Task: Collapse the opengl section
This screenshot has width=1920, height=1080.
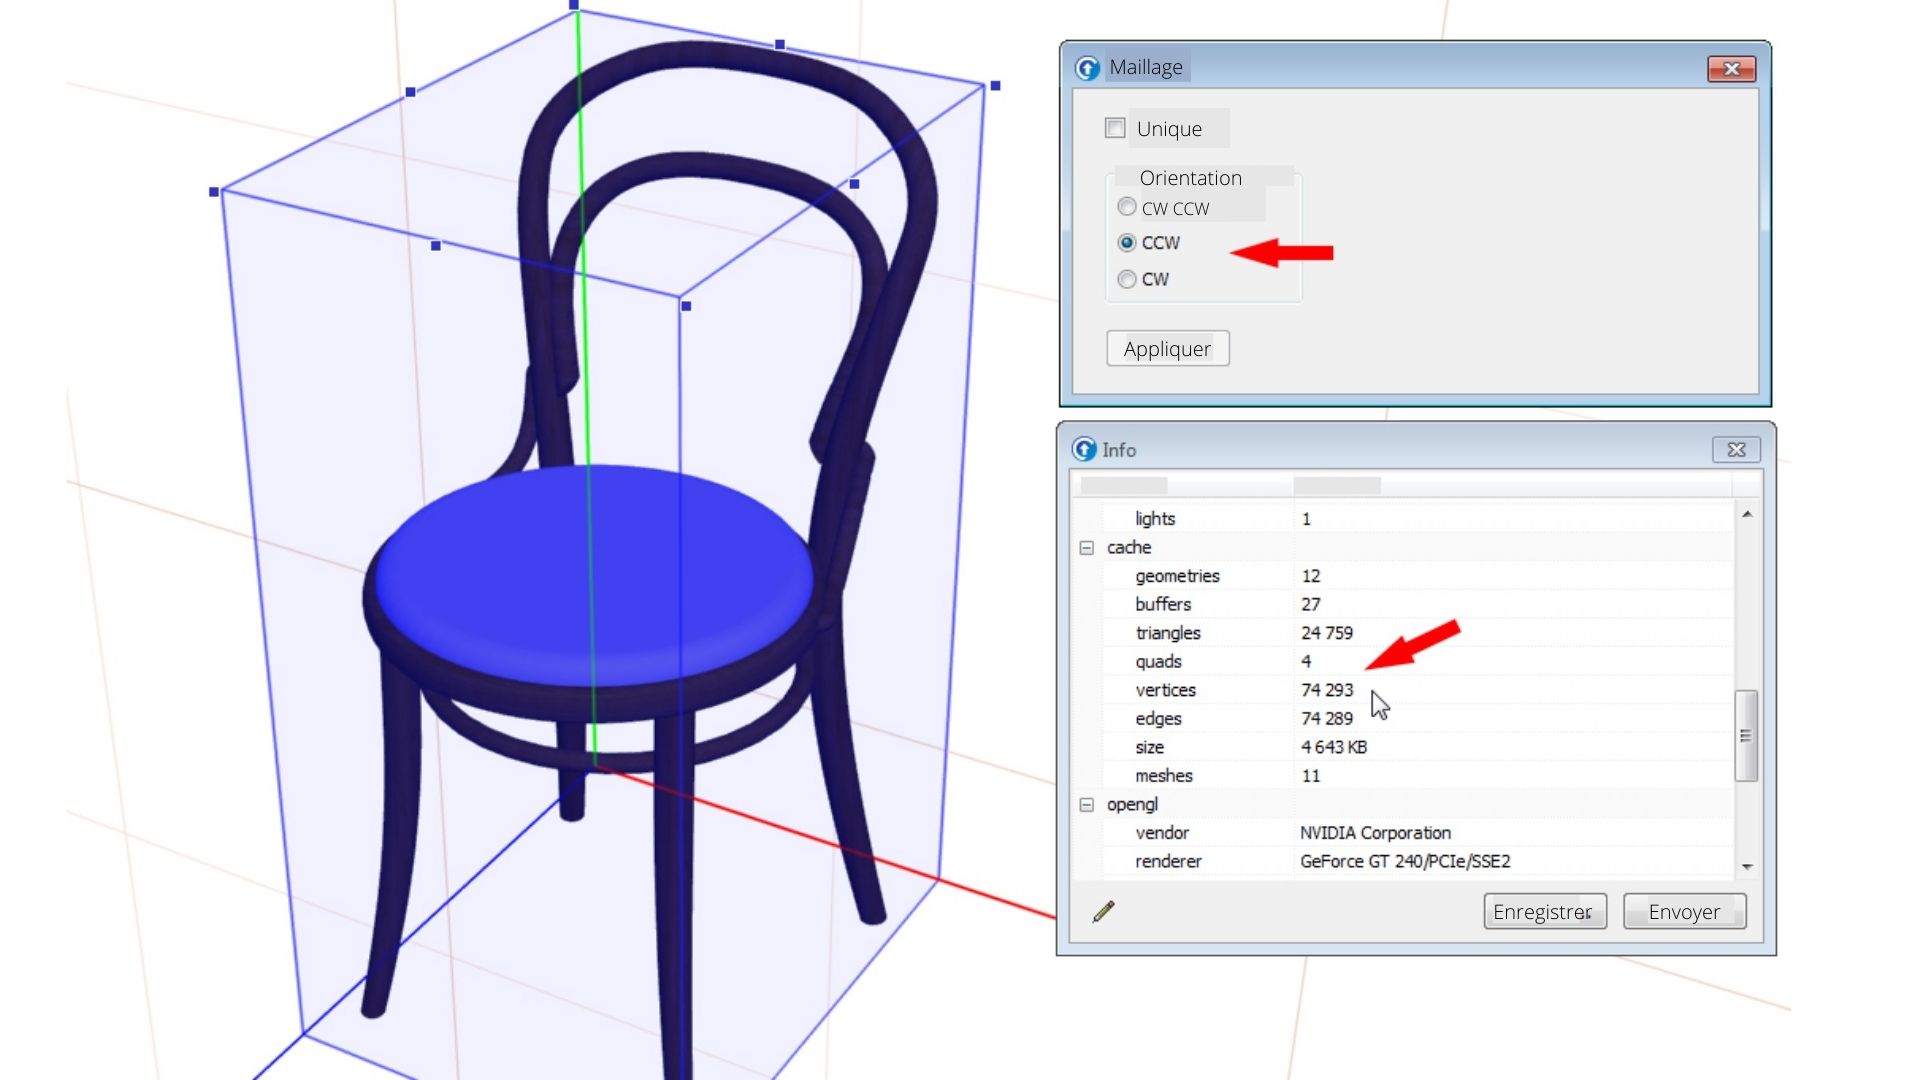Action: (1087, 805)
